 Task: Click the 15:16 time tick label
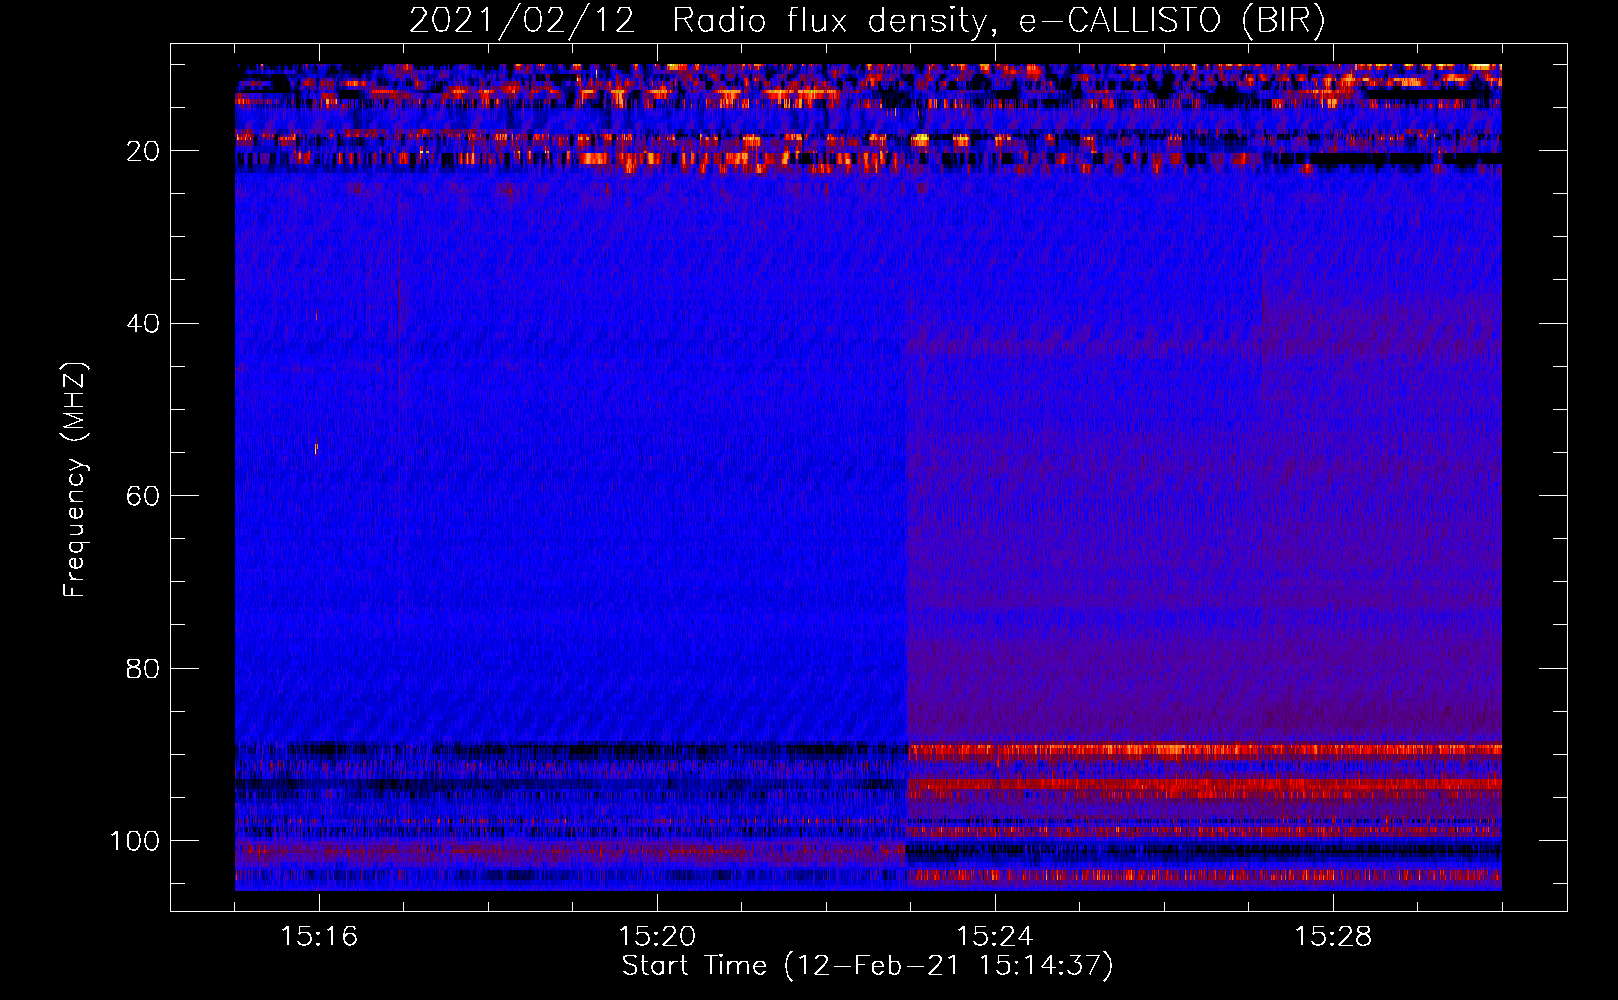(320, 937)
